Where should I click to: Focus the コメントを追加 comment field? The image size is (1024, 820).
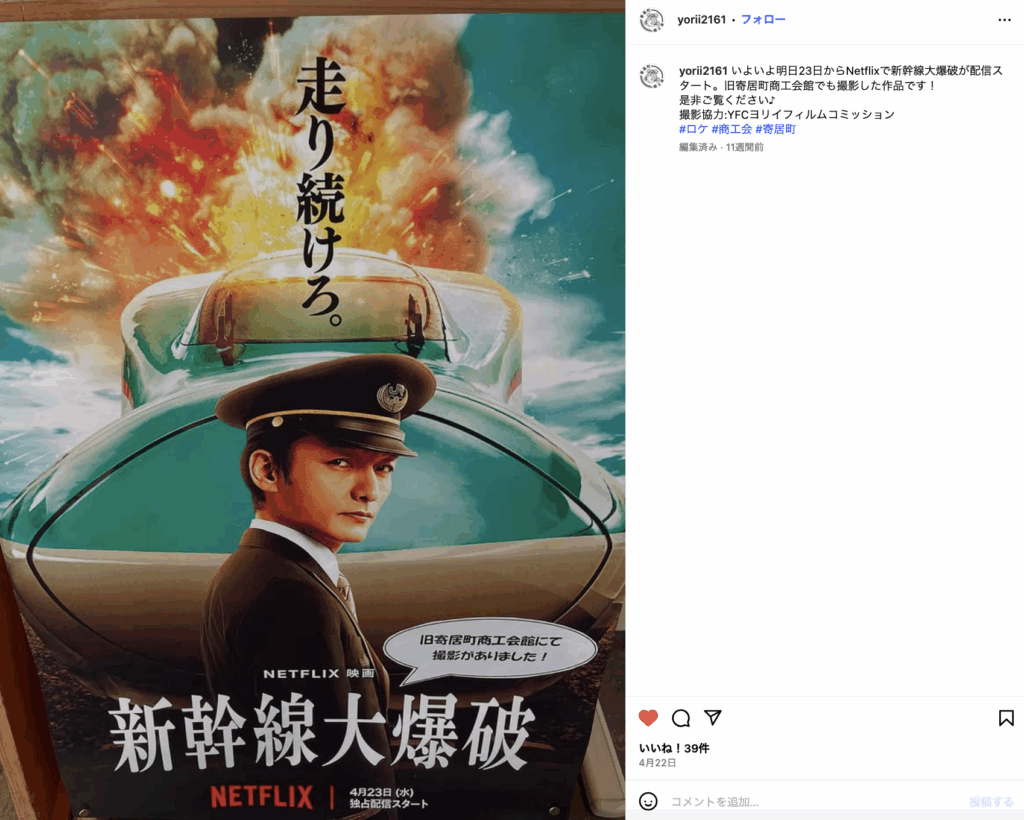pos(815,802)
